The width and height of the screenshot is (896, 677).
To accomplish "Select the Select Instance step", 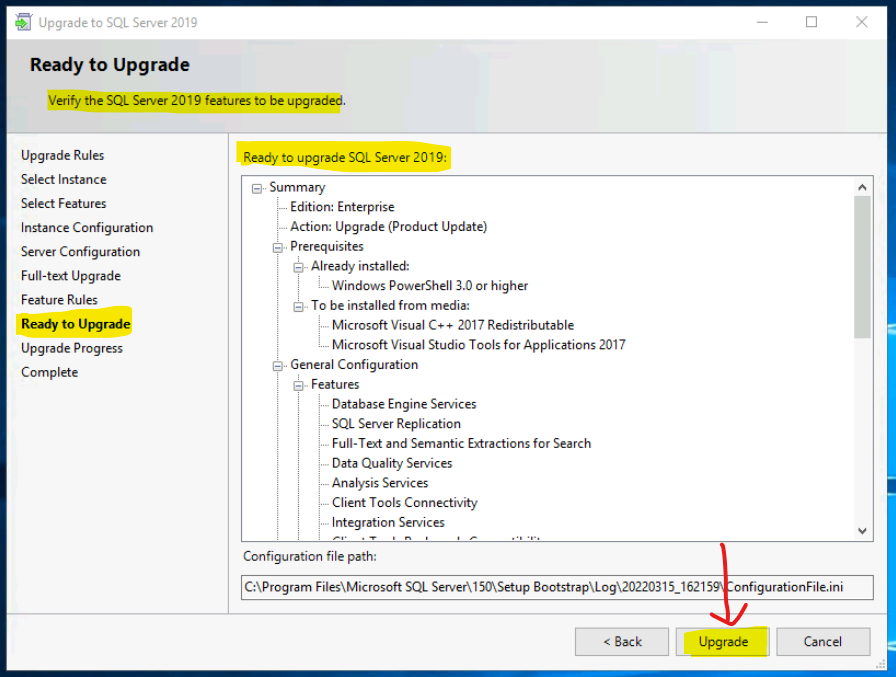I will (64, 179).
